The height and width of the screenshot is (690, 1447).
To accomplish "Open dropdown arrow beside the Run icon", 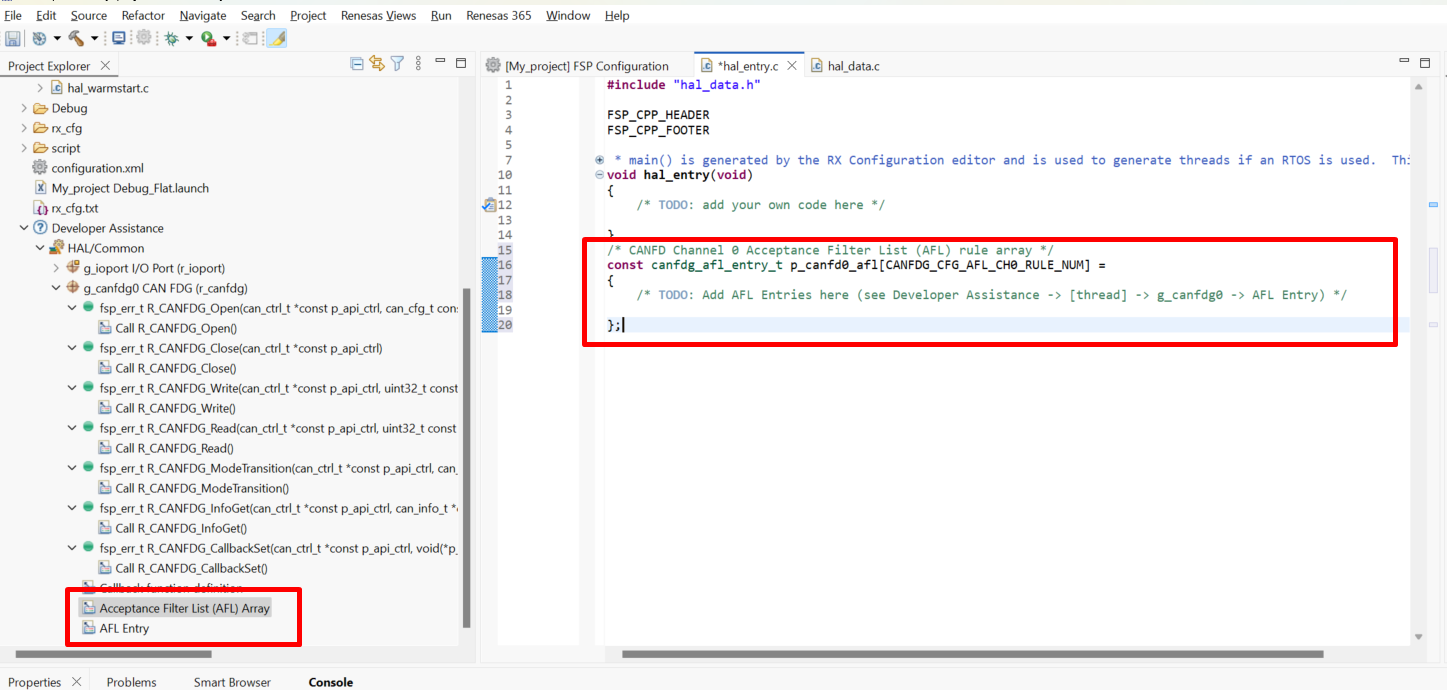I will (x=226, y=38).
